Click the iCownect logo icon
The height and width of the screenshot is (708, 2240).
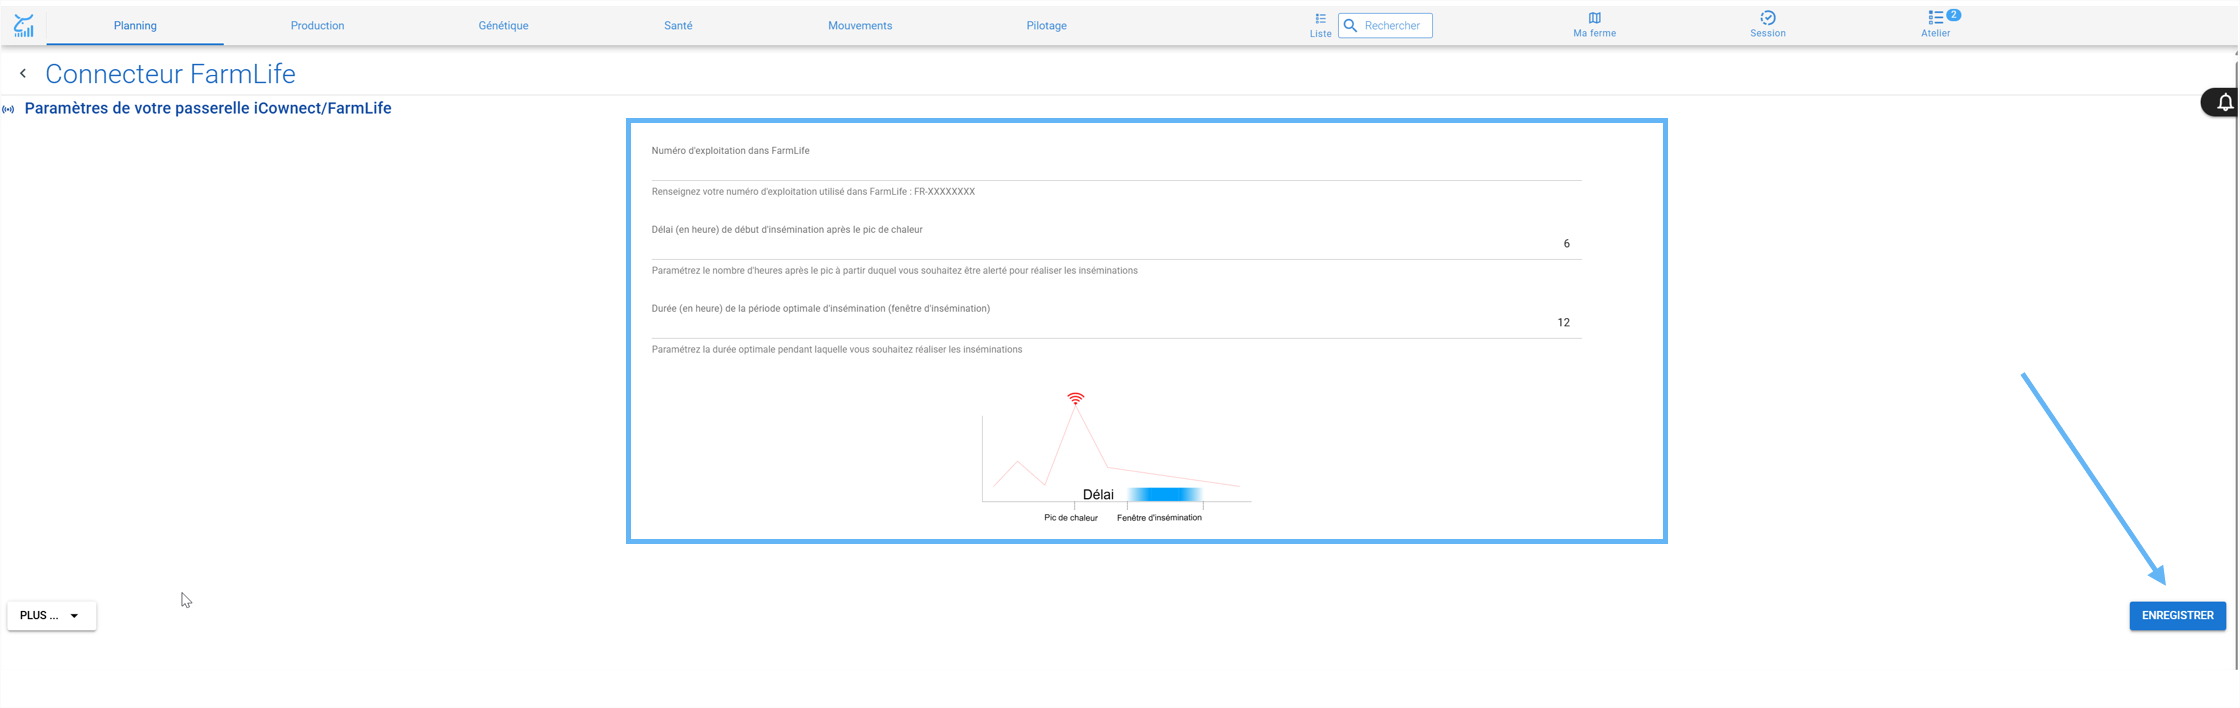pyautogui.click(x=24, y=26)
